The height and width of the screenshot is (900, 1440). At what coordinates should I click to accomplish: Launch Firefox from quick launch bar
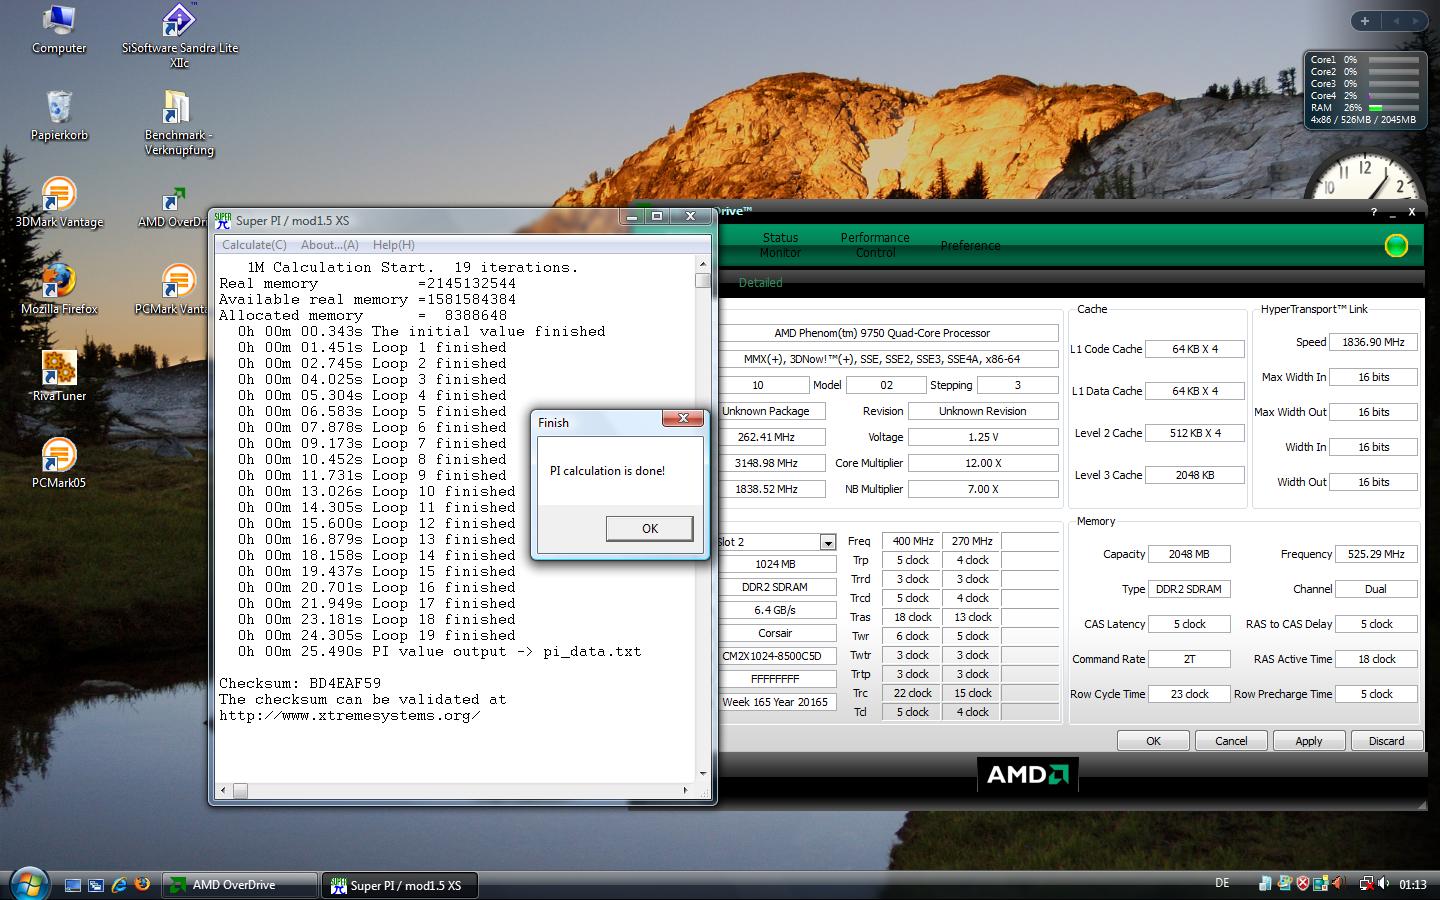142,885
